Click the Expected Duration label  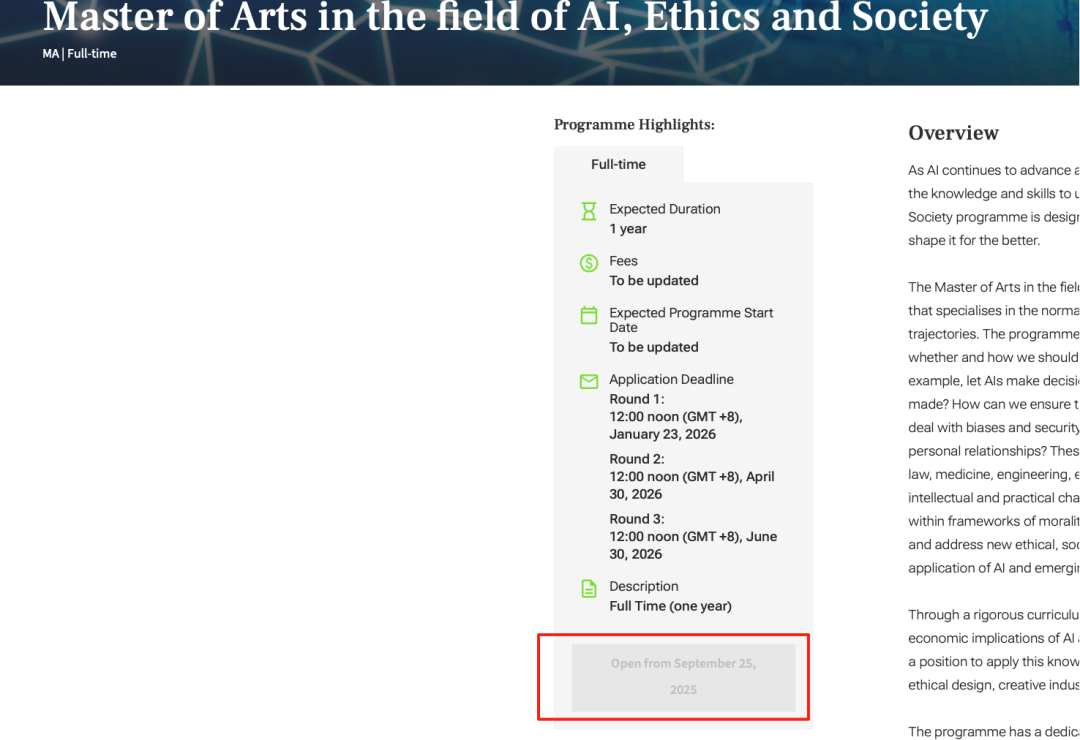tap(665, 209)
